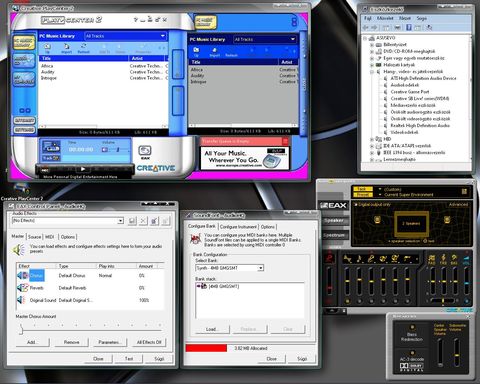Click Refresh icon in left library toolbar
This screenshot has height=384, width=480.
tap(83, 48)
